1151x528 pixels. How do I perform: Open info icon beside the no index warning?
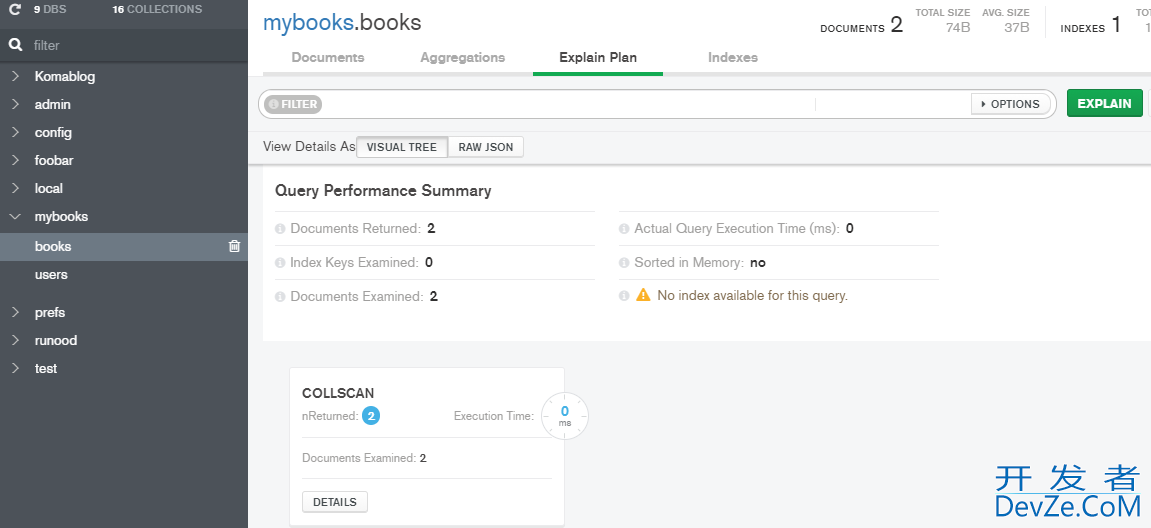[624, 295]
